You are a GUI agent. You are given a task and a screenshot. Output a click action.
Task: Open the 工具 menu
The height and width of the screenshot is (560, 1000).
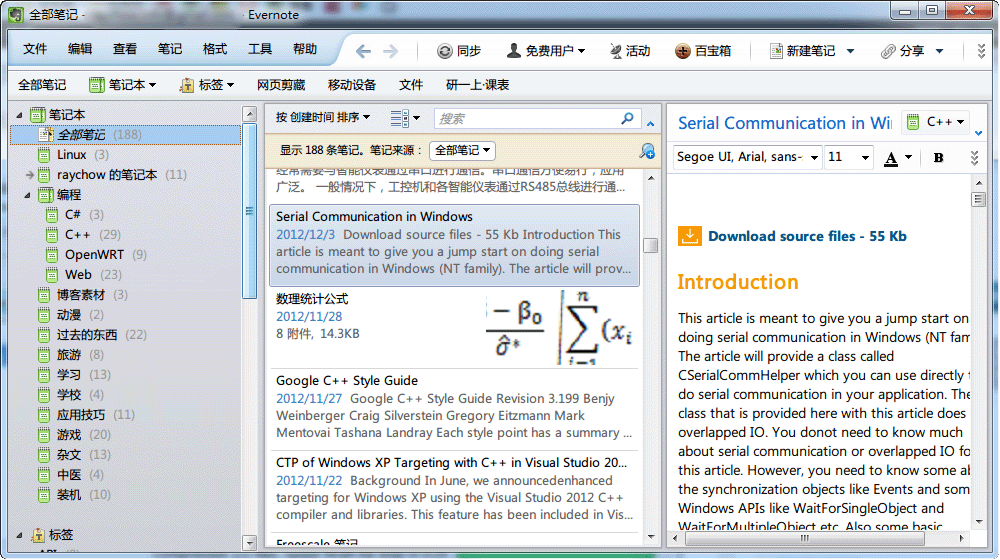(x=260, y=49)
